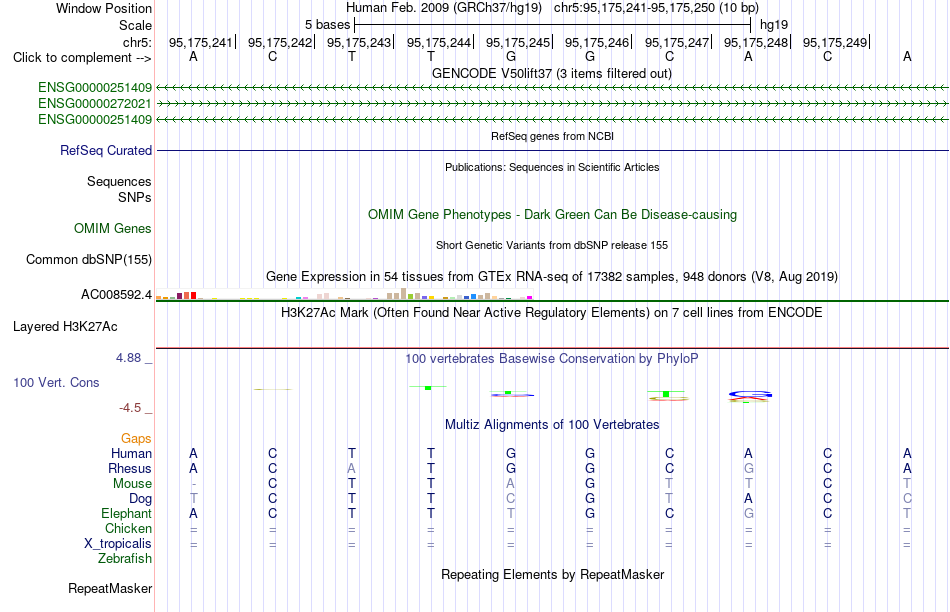Click the '5 bases' scale bar label
This screenshot has width=950, height=612.
pos(327,25)
